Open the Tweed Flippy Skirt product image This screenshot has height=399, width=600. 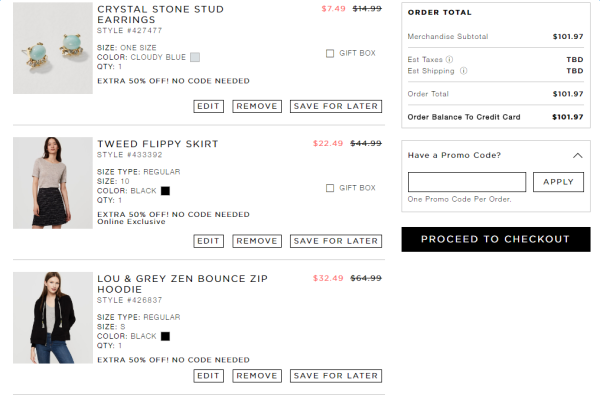tap(53, 183)
